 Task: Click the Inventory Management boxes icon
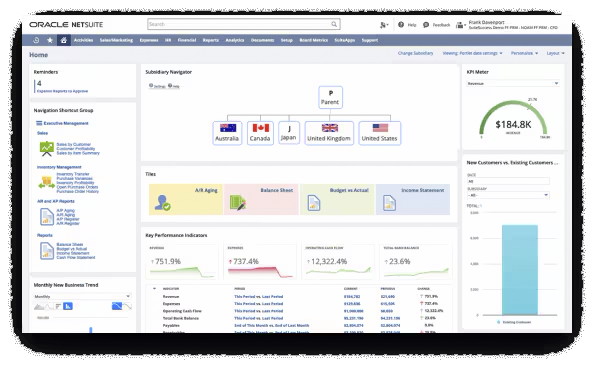click(47, 183)
